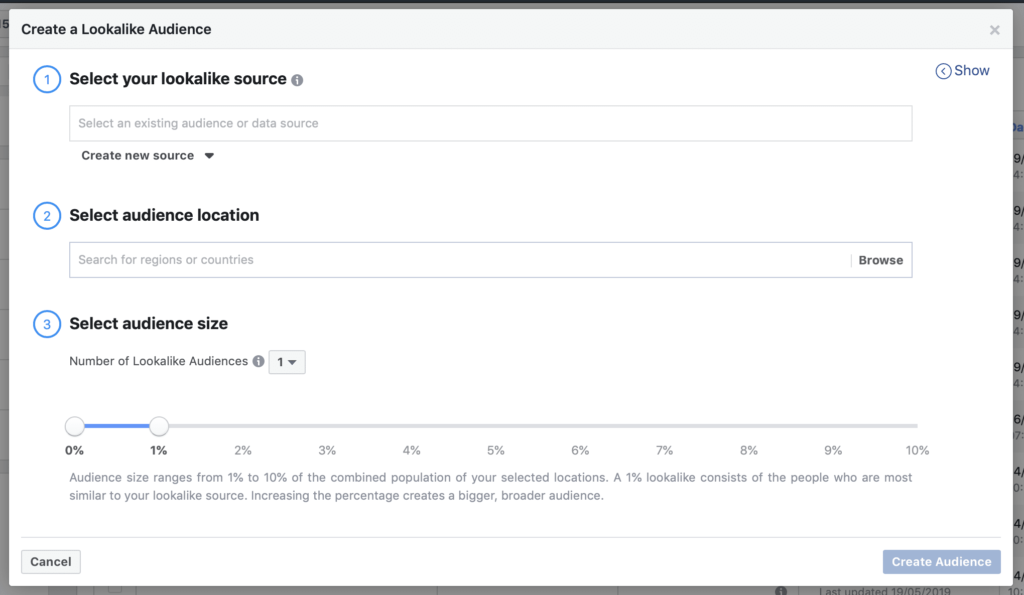The image size is (1024, 595).
Task: Click the Browse button for locations
Action: [x=880, y=260]
